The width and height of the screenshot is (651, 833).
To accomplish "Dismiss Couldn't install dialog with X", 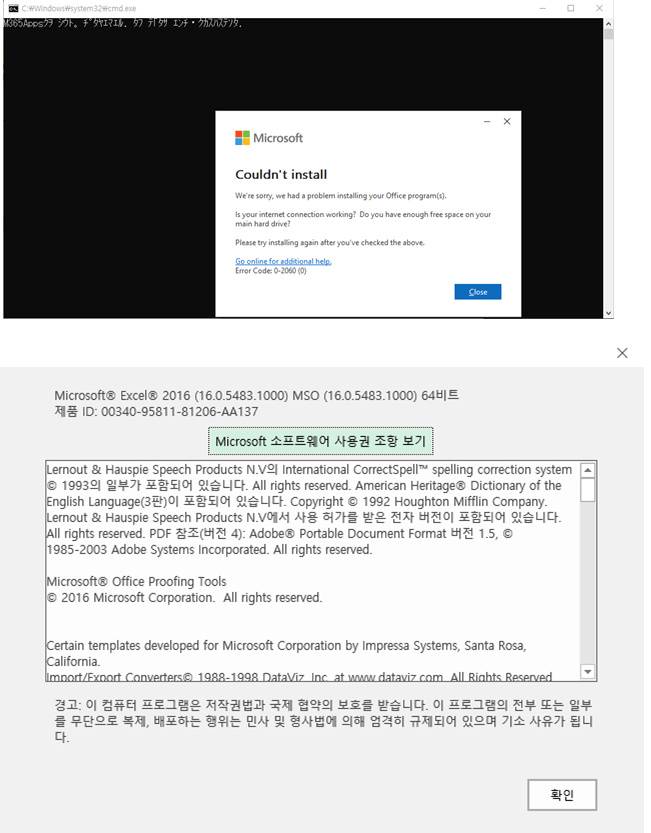I will [507, 122].
